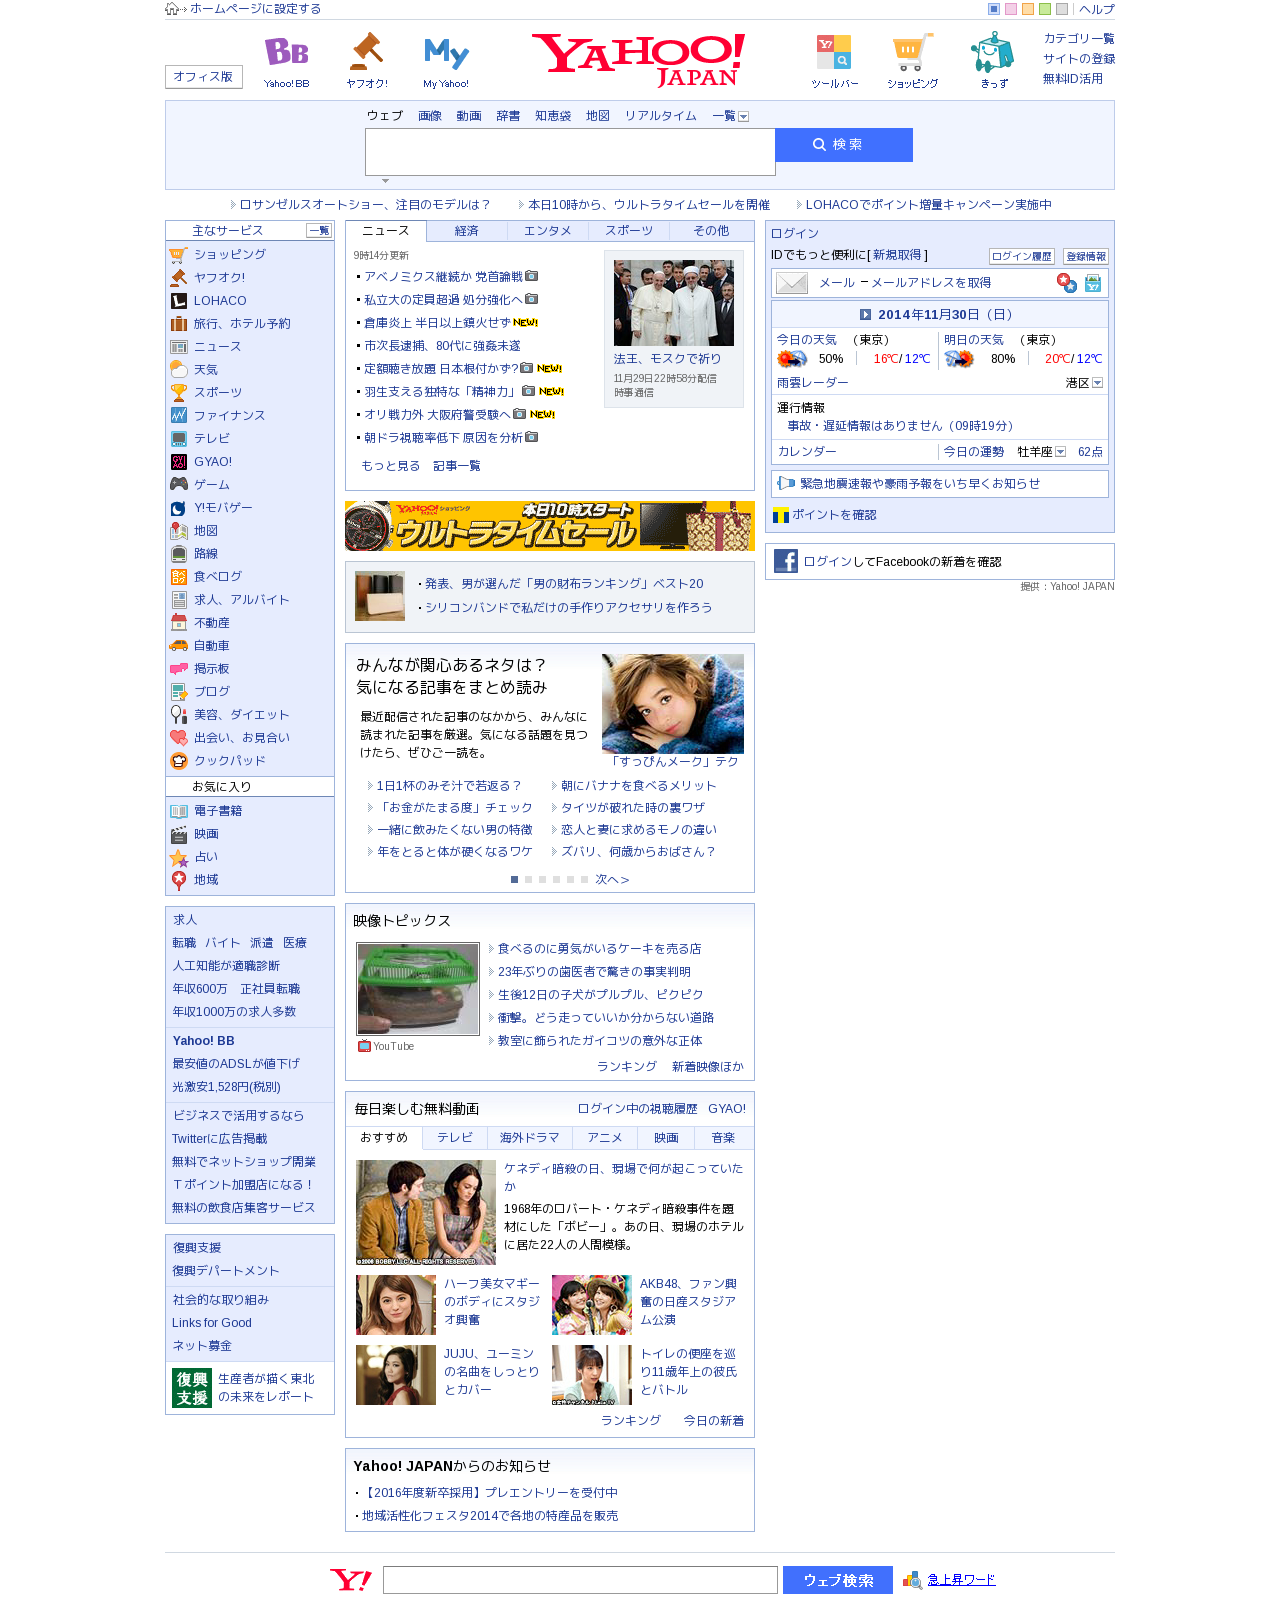Open the 雨雲レーダー link
The image size is (1280, 1600).
click(813, 383)
